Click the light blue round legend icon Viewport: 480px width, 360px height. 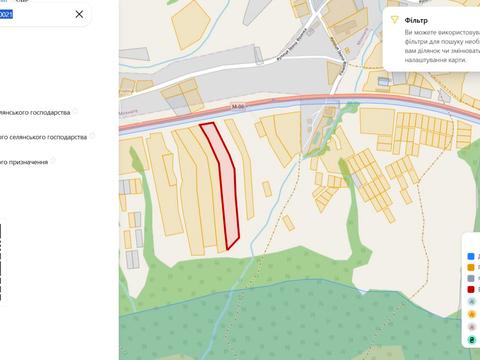click(472, 301)
